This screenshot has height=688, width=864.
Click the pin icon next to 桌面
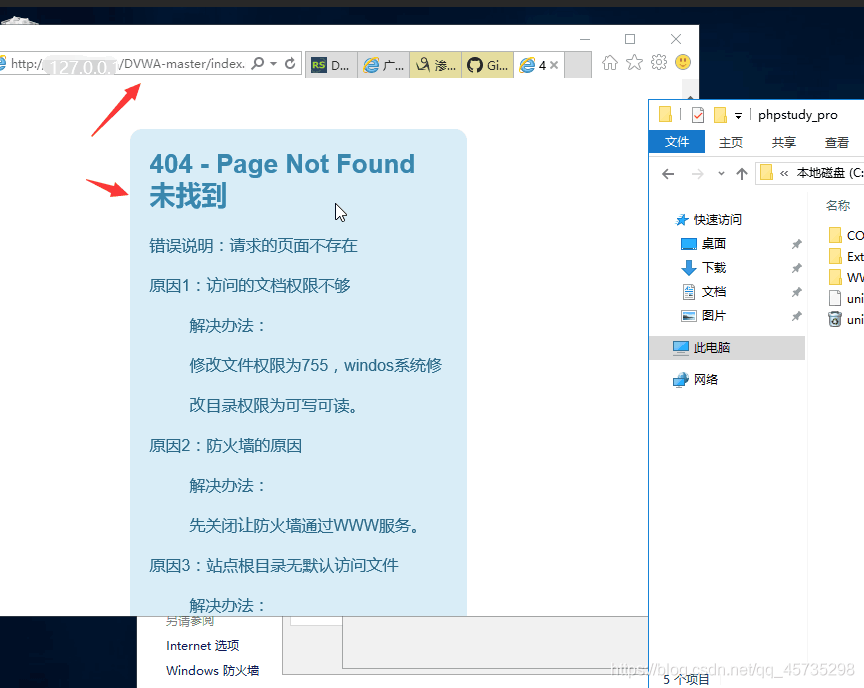[797, 244]
